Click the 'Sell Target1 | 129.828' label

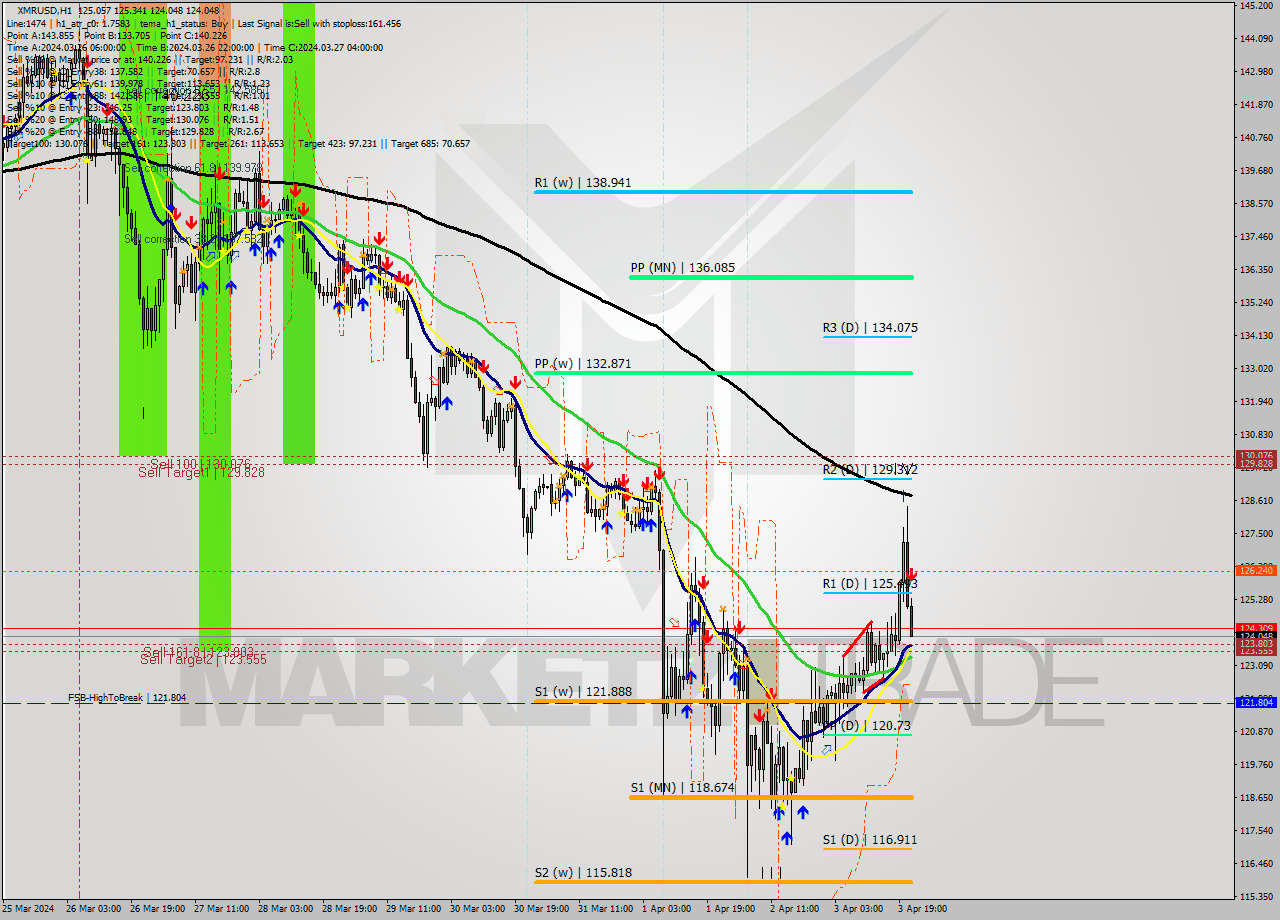click(x=201, y=472)
